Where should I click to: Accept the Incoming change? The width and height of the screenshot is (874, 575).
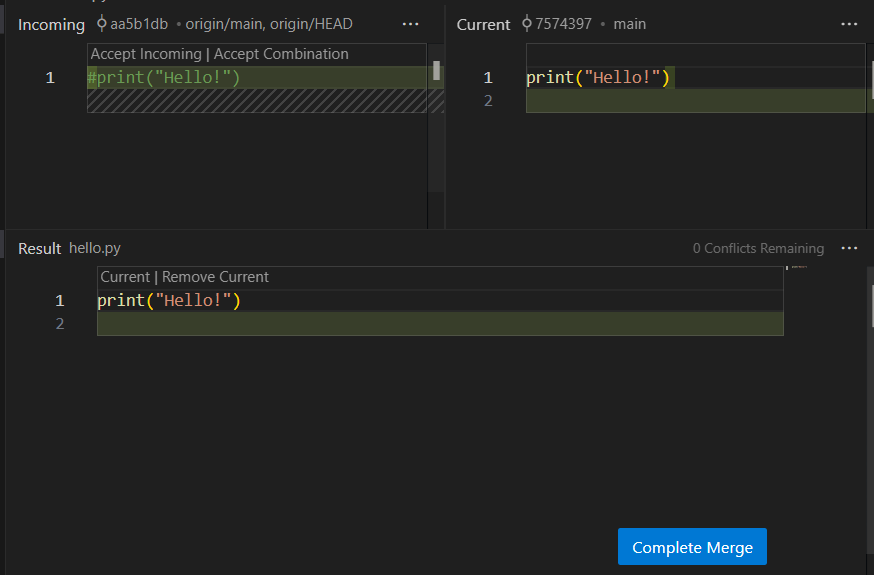coord(146,54)
